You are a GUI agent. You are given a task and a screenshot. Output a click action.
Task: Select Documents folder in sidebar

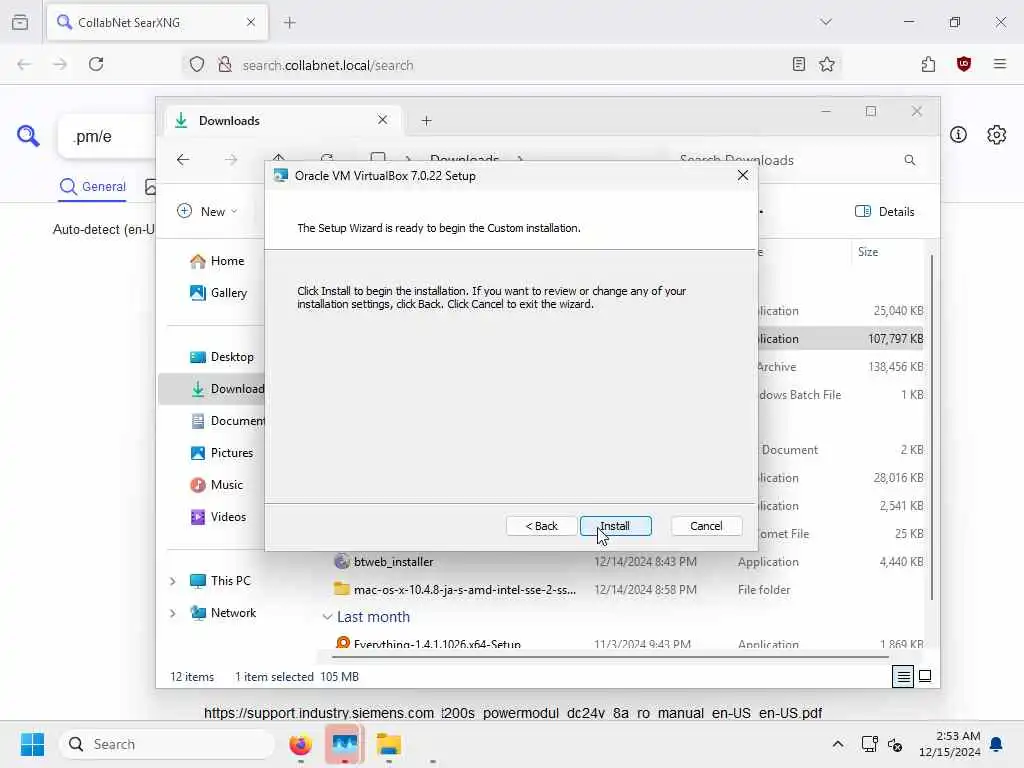(x=227, y=421)
